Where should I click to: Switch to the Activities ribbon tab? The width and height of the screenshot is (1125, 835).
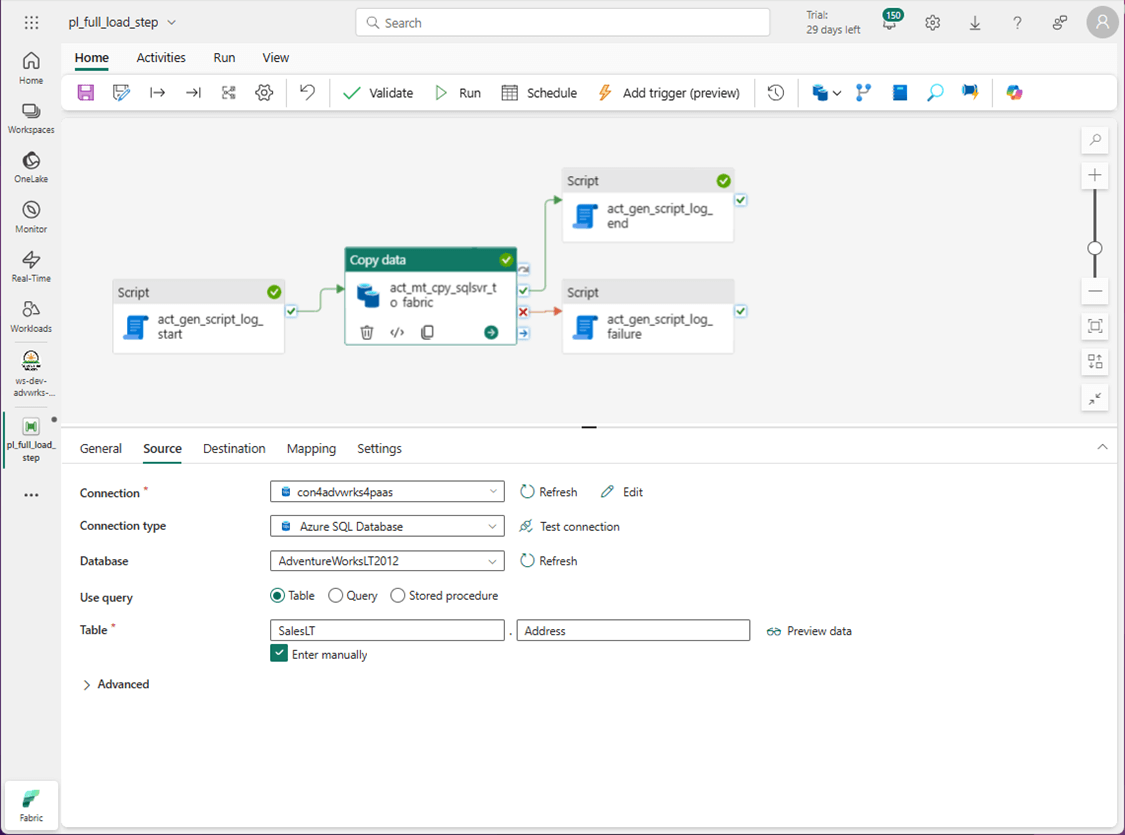click(x=161, y=57)
